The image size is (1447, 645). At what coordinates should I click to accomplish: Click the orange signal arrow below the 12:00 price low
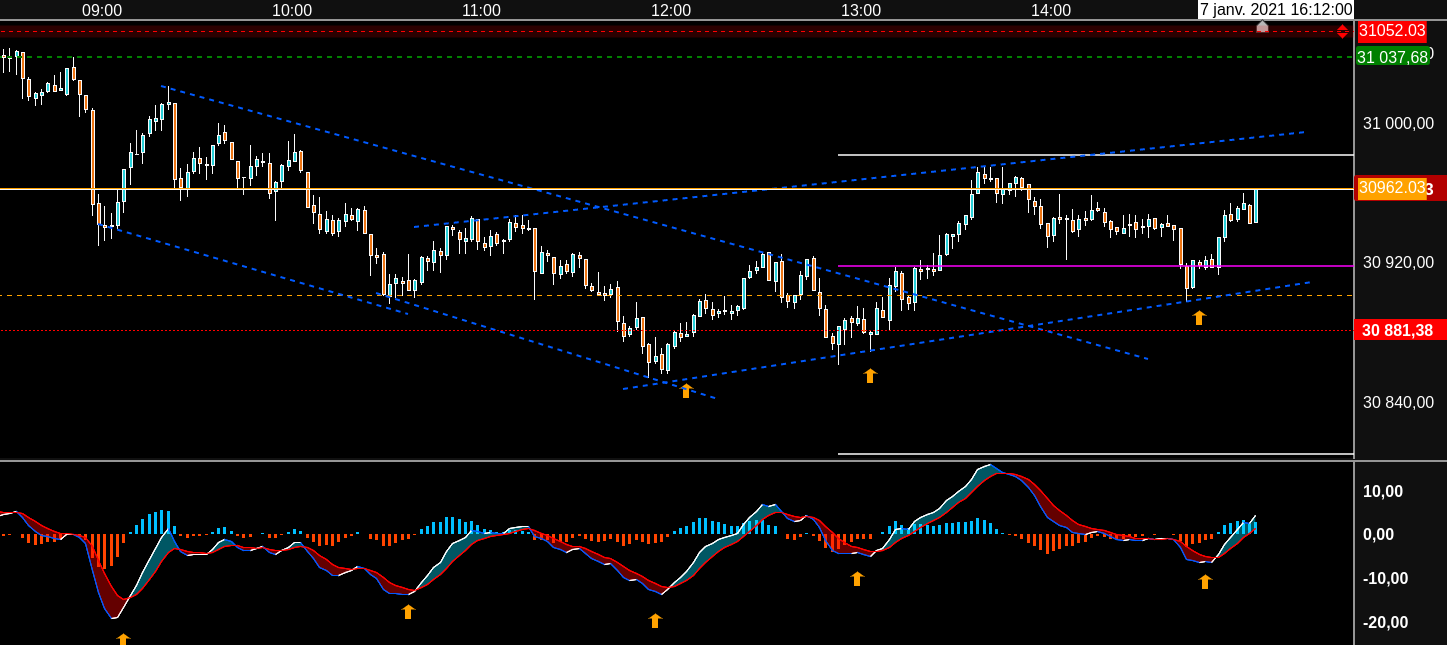point(686,391)
